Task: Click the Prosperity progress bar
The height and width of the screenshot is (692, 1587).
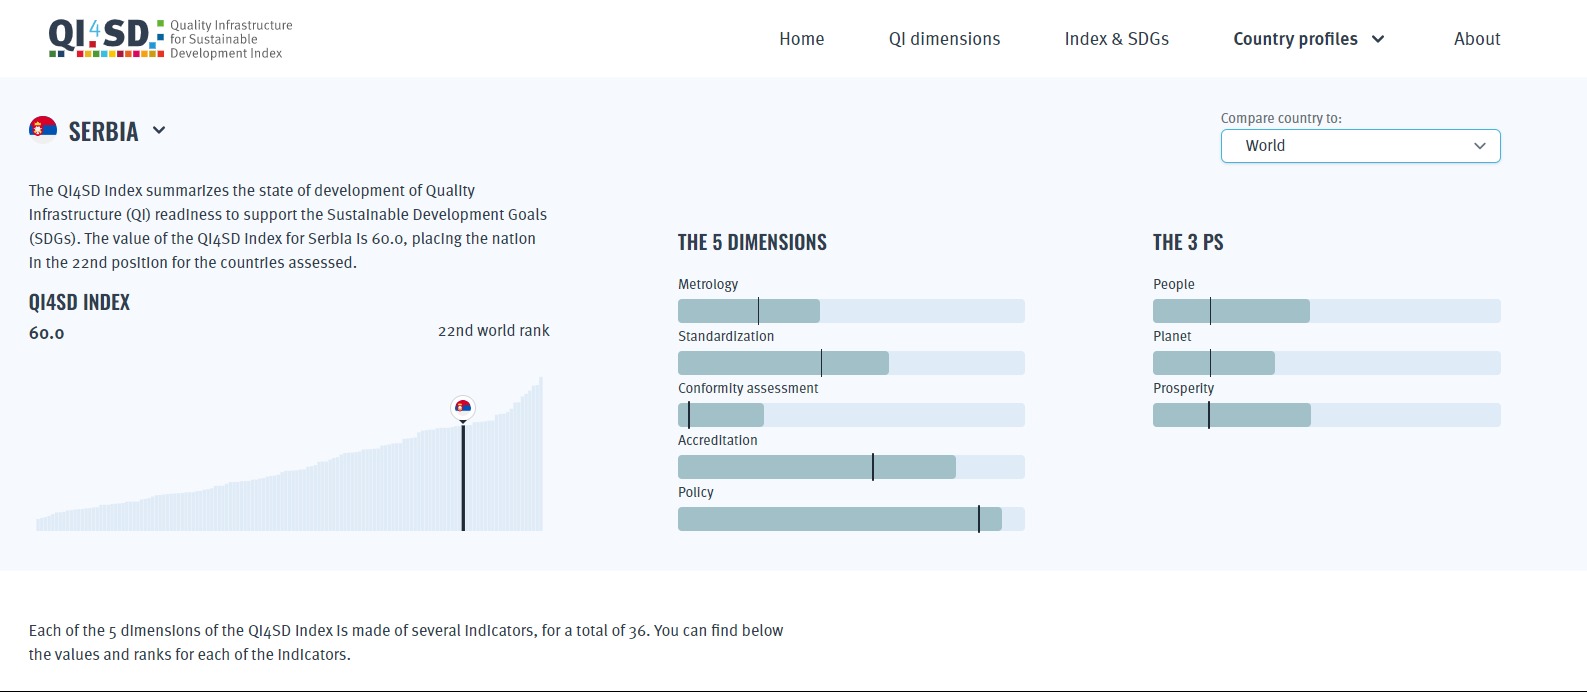Action: point(1326,415)
